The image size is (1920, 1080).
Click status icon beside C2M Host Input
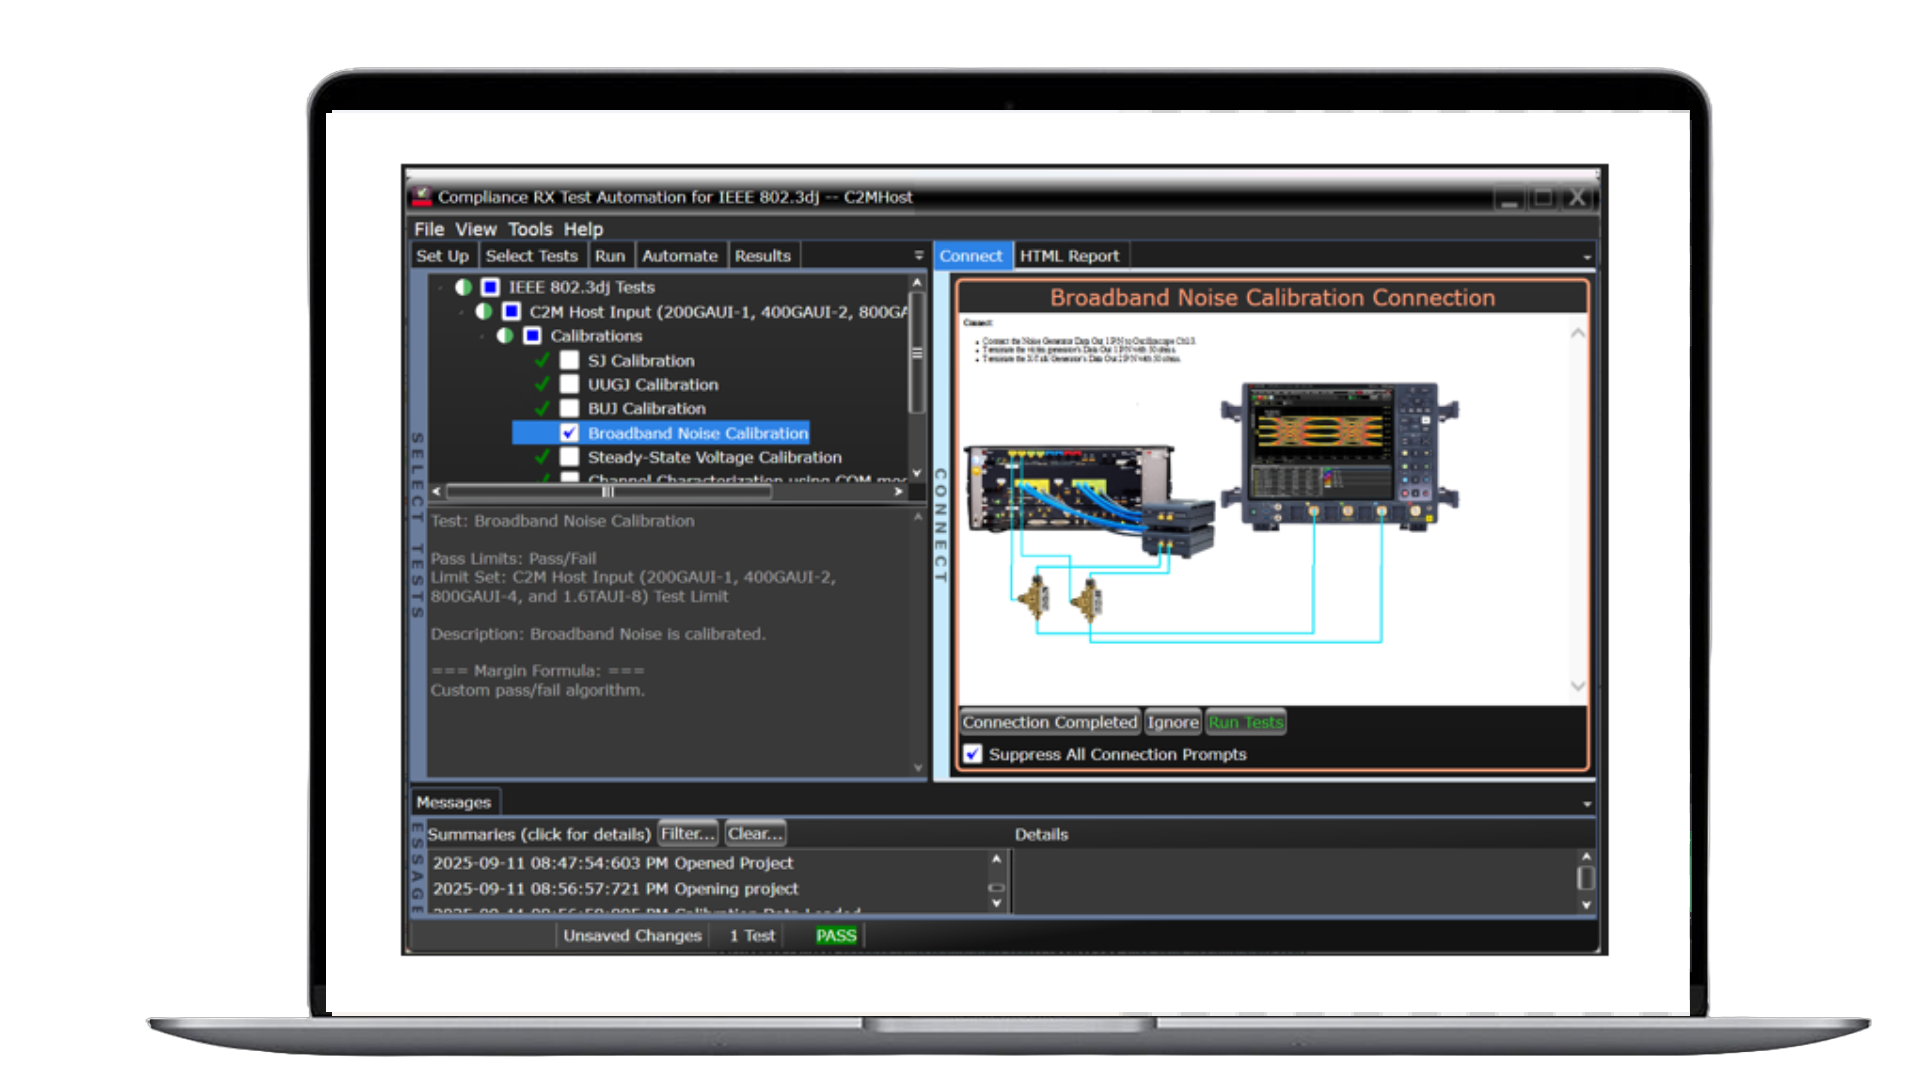(484, 311)
